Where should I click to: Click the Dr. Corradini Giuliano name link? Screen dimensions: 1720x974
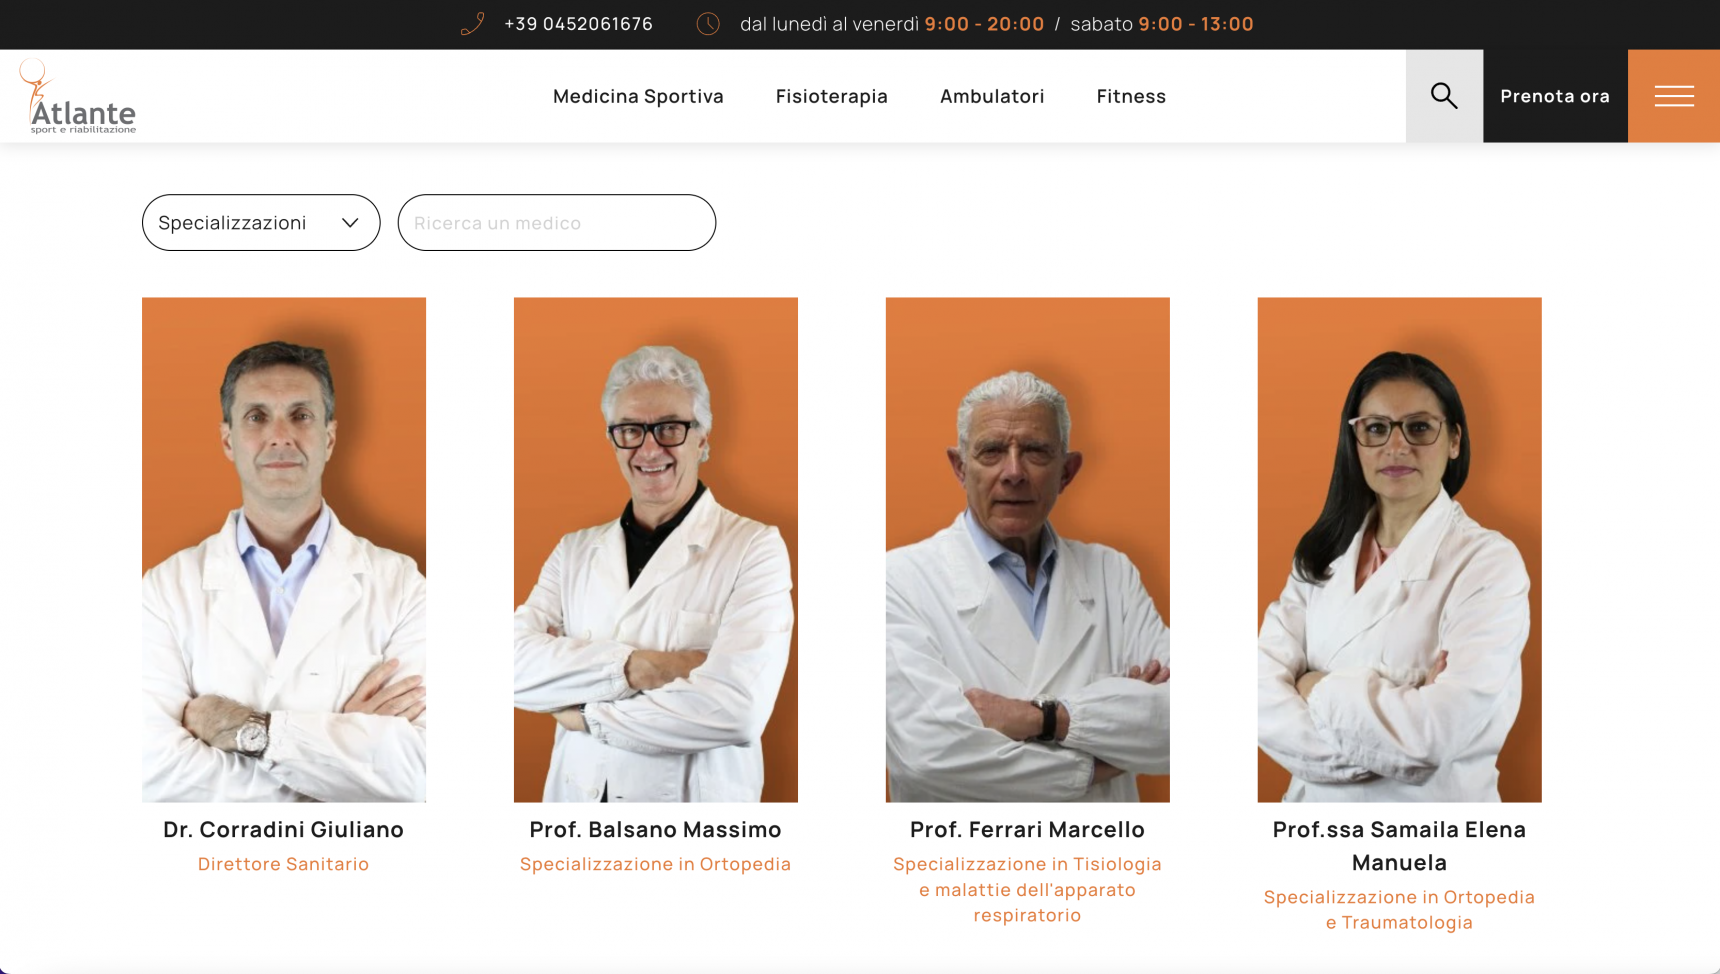284,830
